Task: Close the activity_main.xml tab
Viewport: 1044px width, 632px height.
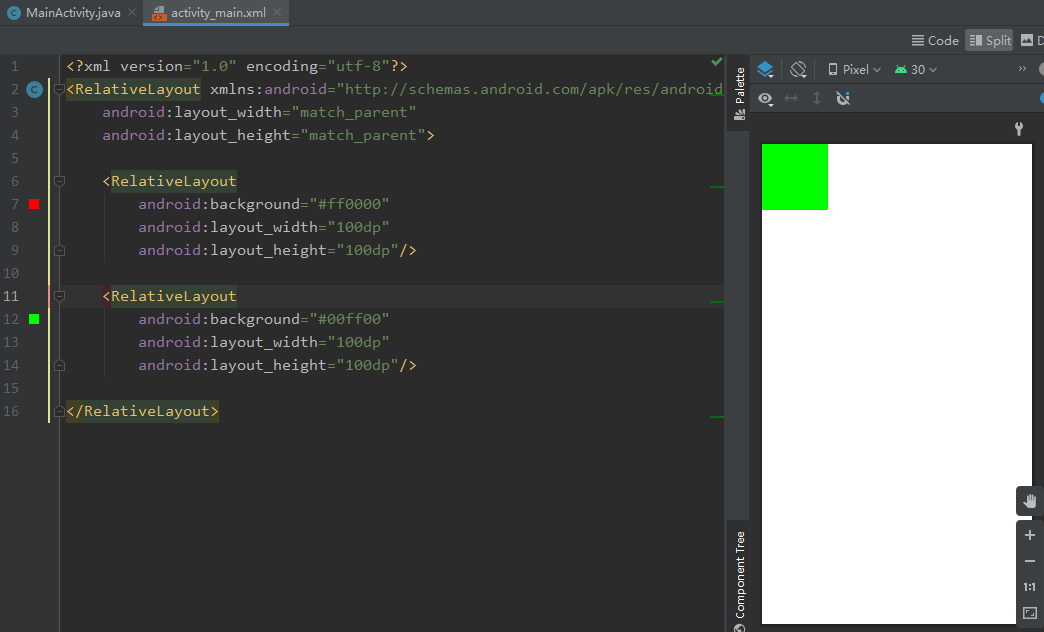Action: (x=277, y=13)
